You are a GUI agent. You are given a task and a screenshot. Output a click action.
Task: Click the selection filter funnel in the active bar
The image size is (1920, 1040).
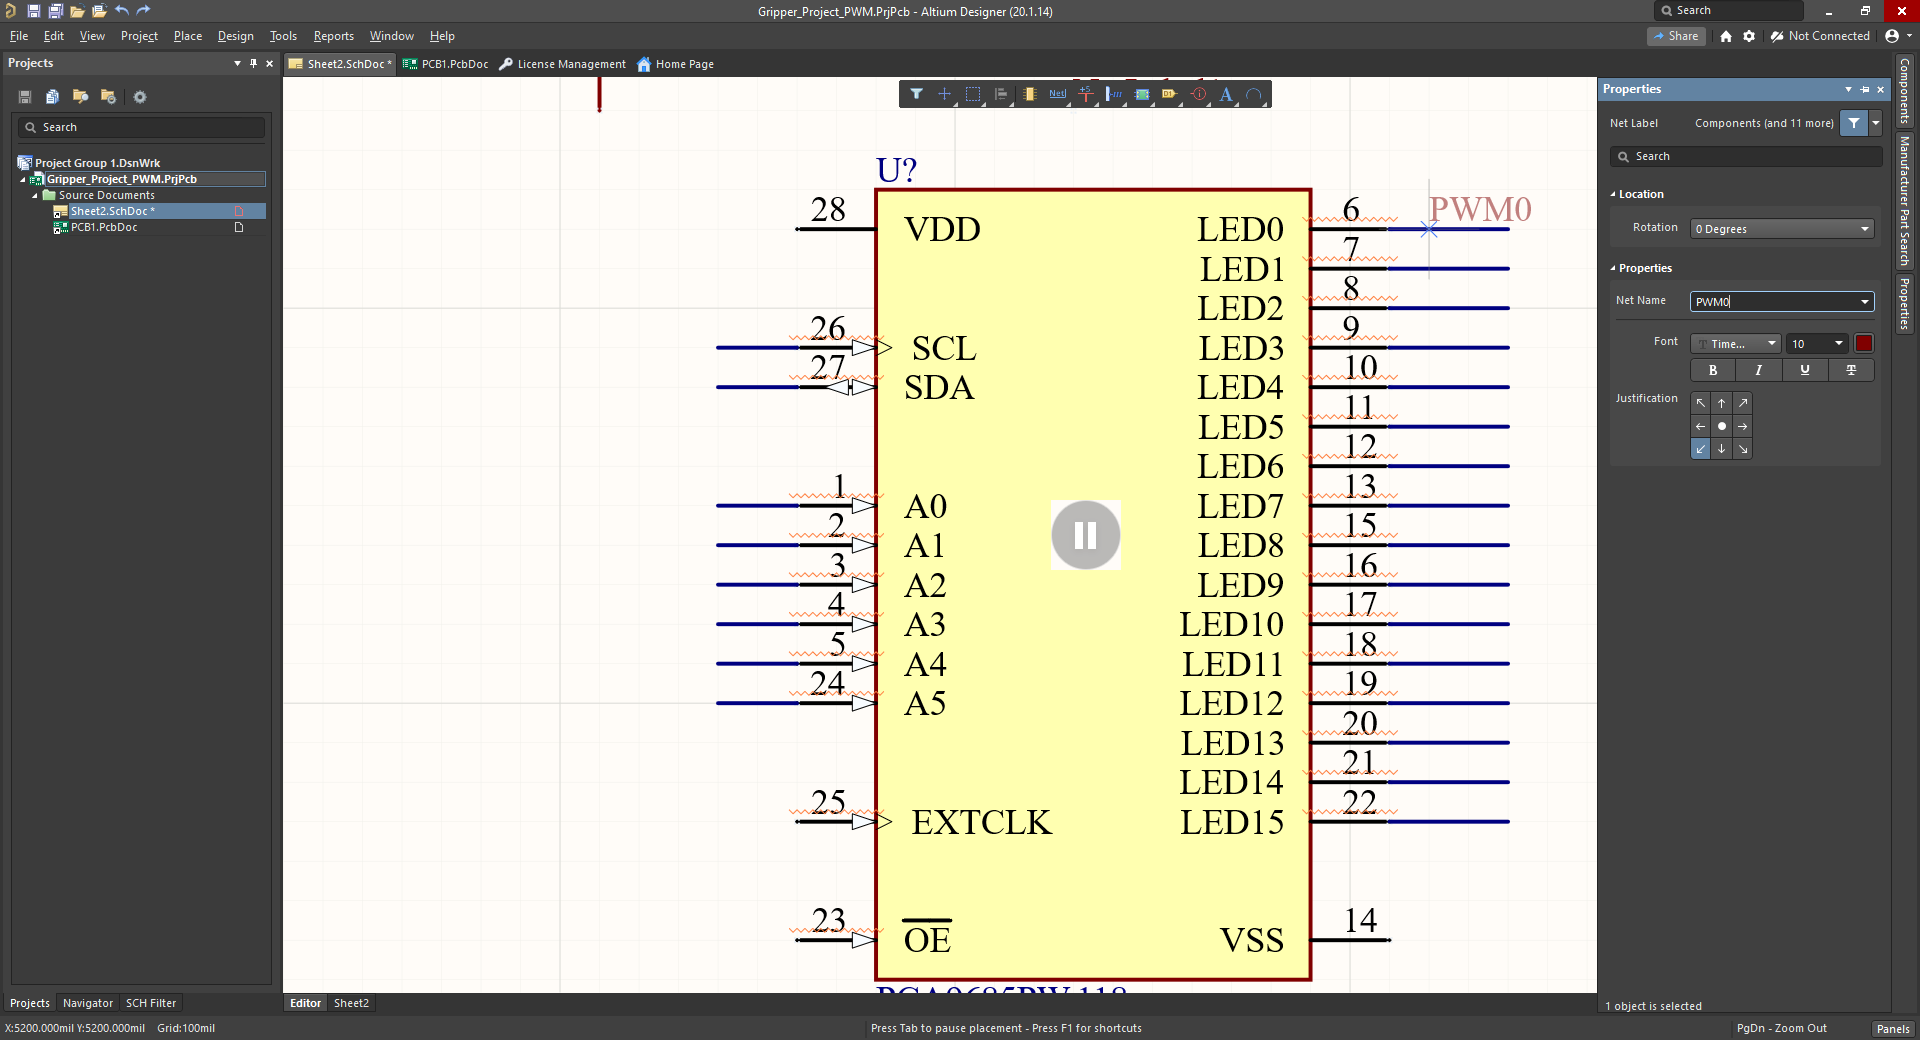pyautogui.click(x=916, y=94)
